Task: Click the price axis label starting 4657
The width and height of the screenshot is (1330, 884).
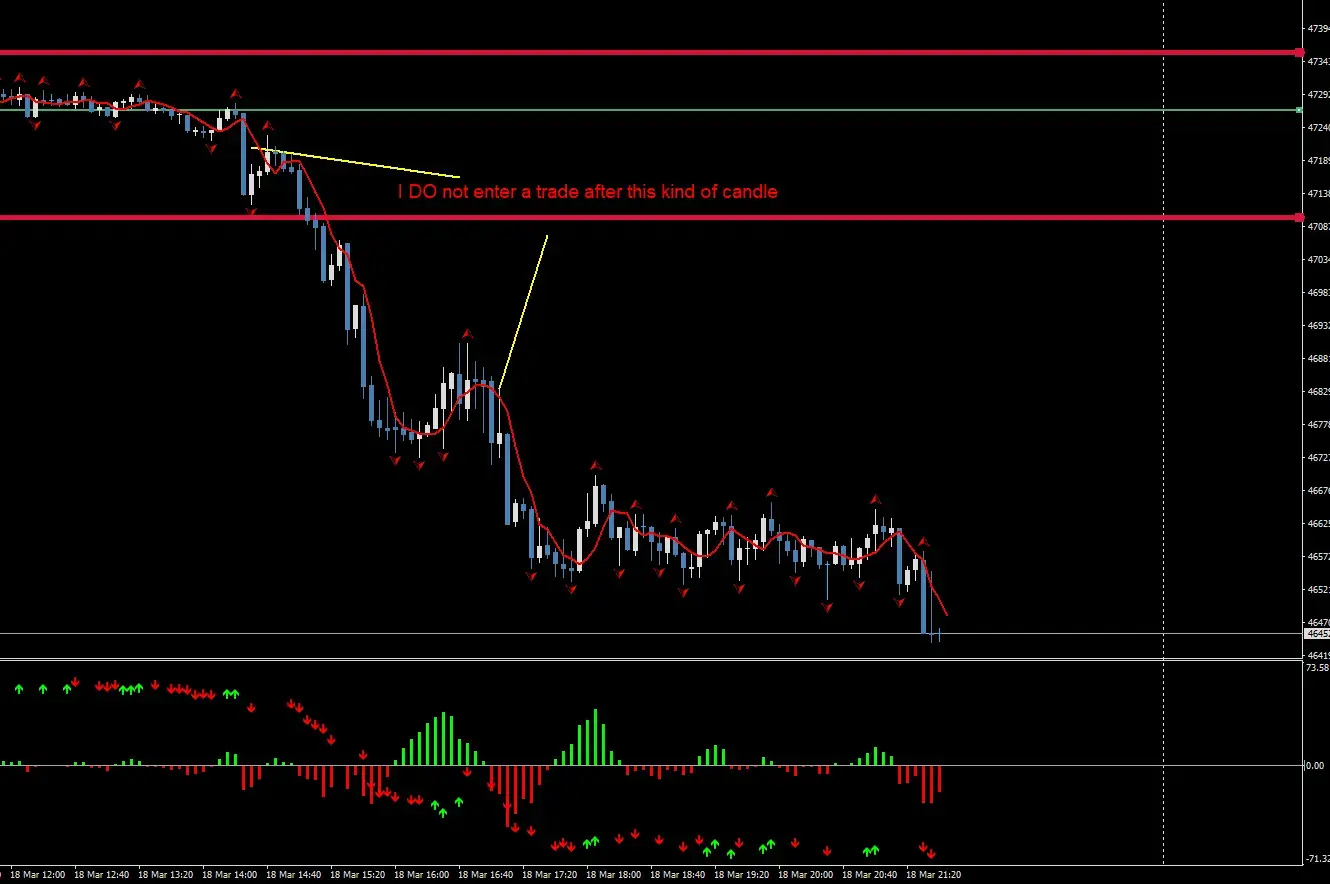Action: point(1318,556)
